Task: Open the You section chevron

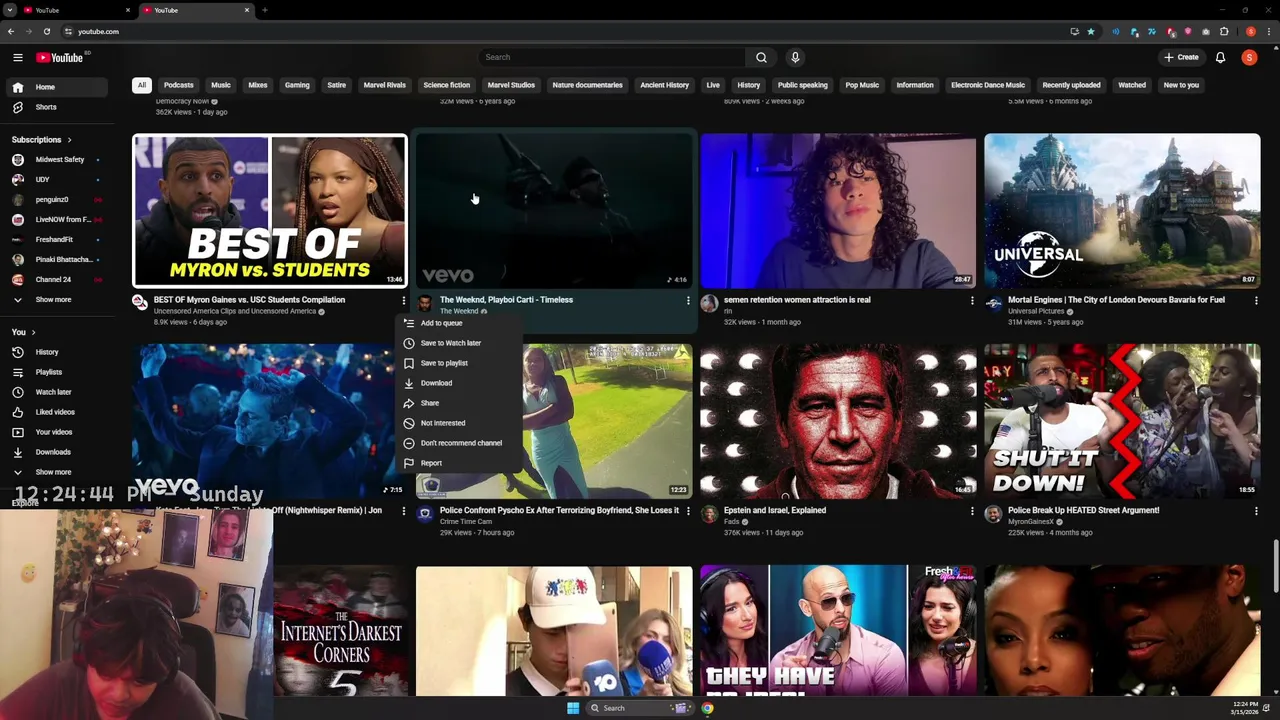Action: pyautogui.click(x=33, y=332)
